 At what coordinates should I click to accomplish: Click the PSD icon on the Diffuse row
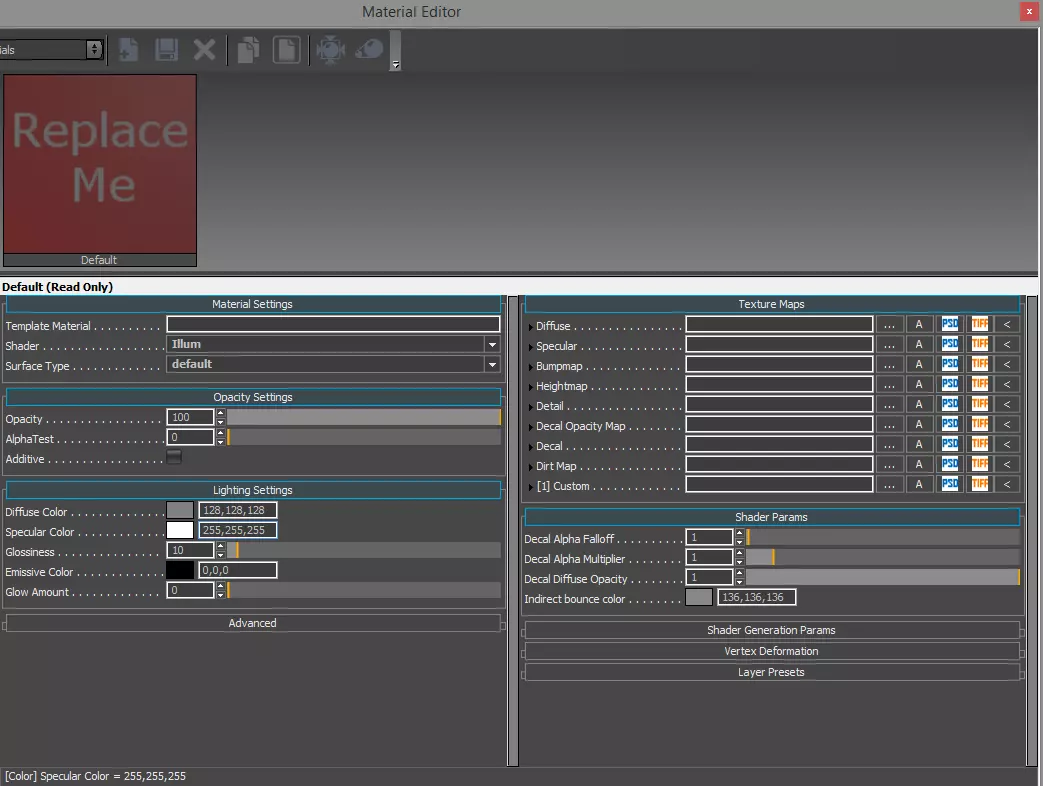click(950, 325)
